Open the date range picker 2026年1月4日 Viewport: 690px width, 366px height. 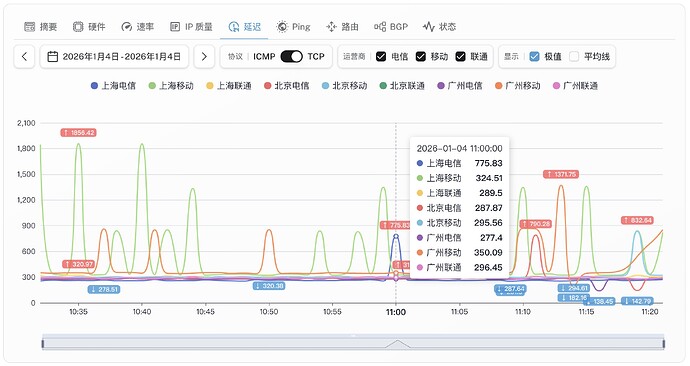point(114,56)
